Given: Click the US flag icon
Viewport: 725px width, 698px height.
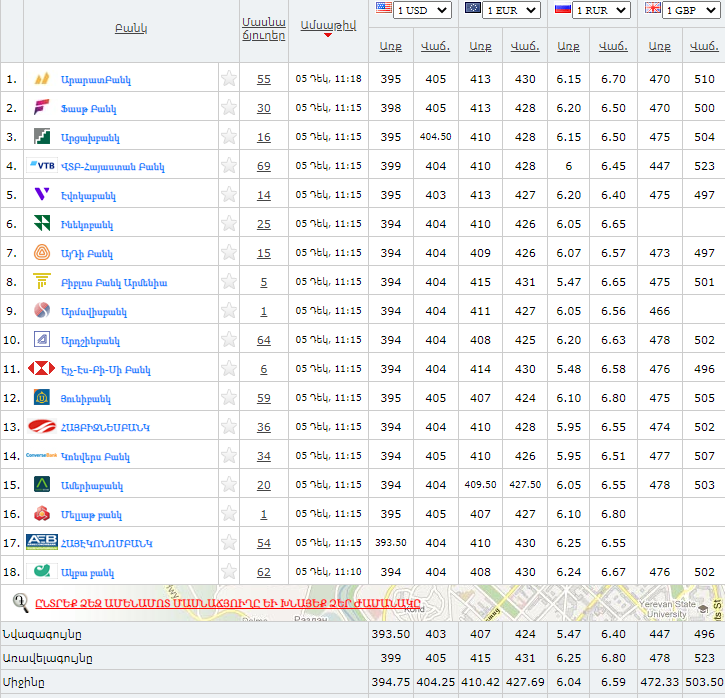Looking at the screenshot, I should (x=384, y=8).
